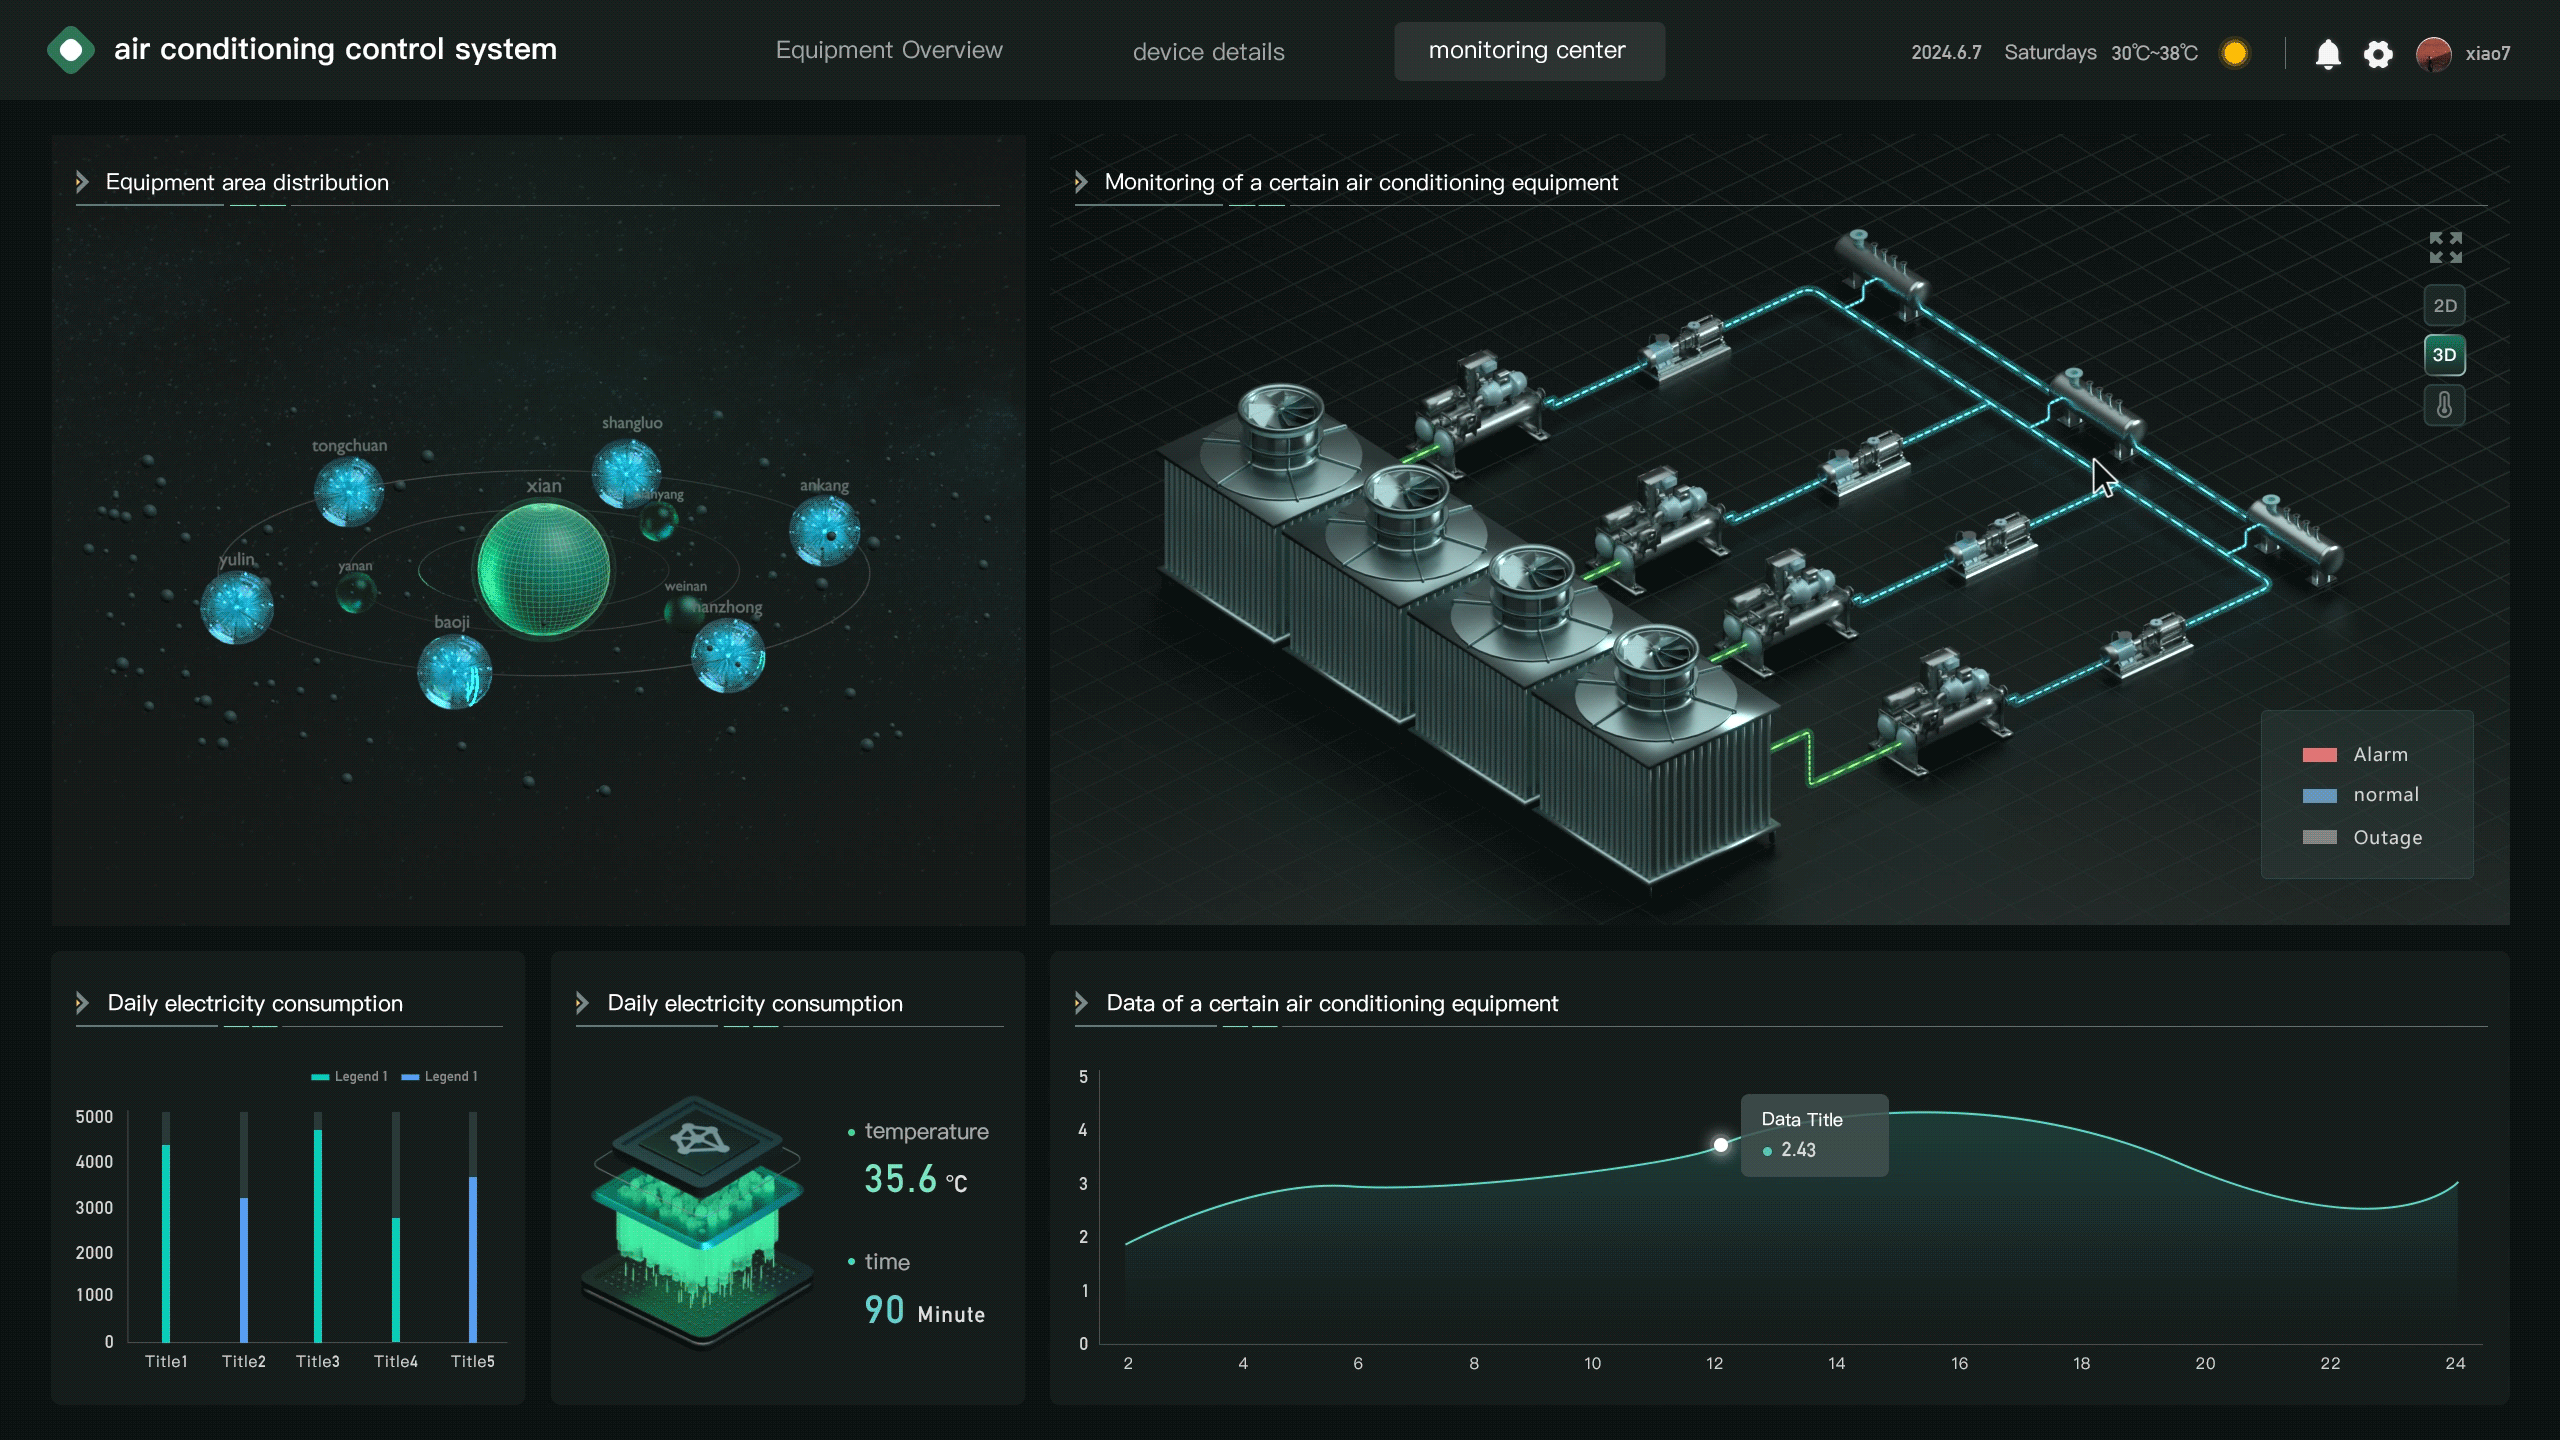Click the 5000 label on the y-axis
Screen dimensions: 2560x1440
click(94, 1117)
